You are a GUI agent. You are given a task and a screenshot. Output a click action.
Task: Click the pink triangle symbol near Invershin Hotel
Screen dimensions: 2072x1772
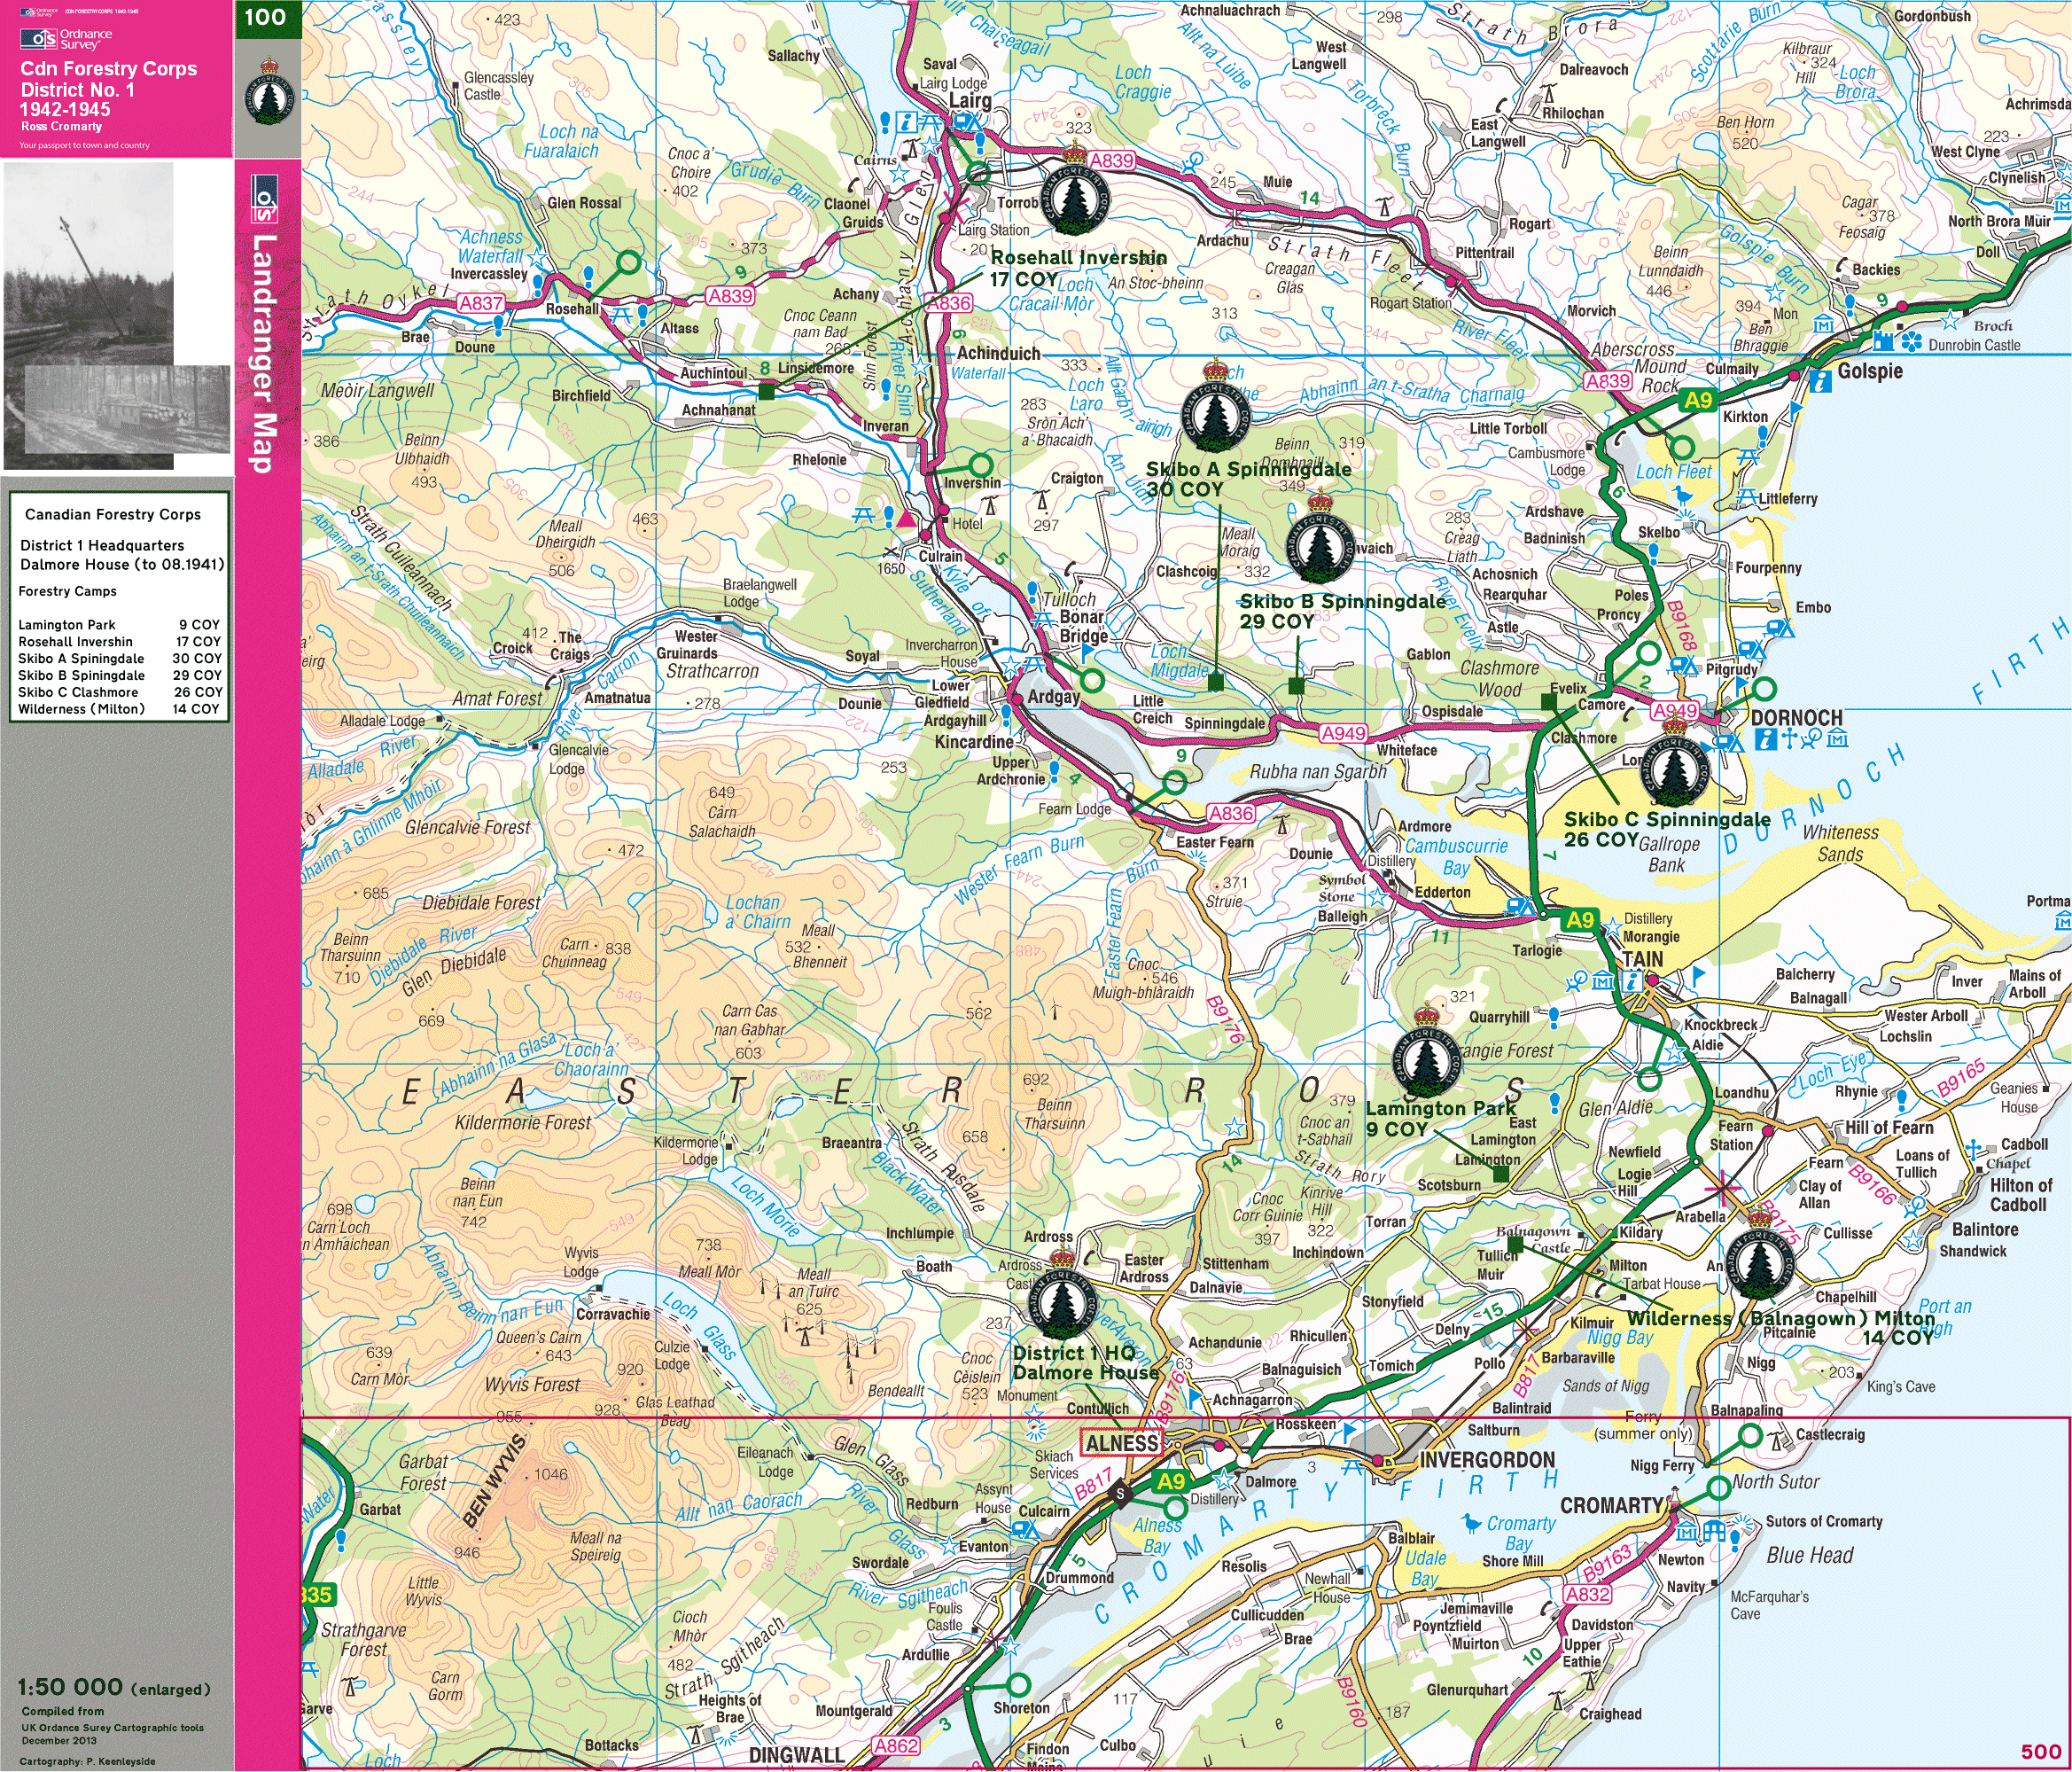[905, 518]
